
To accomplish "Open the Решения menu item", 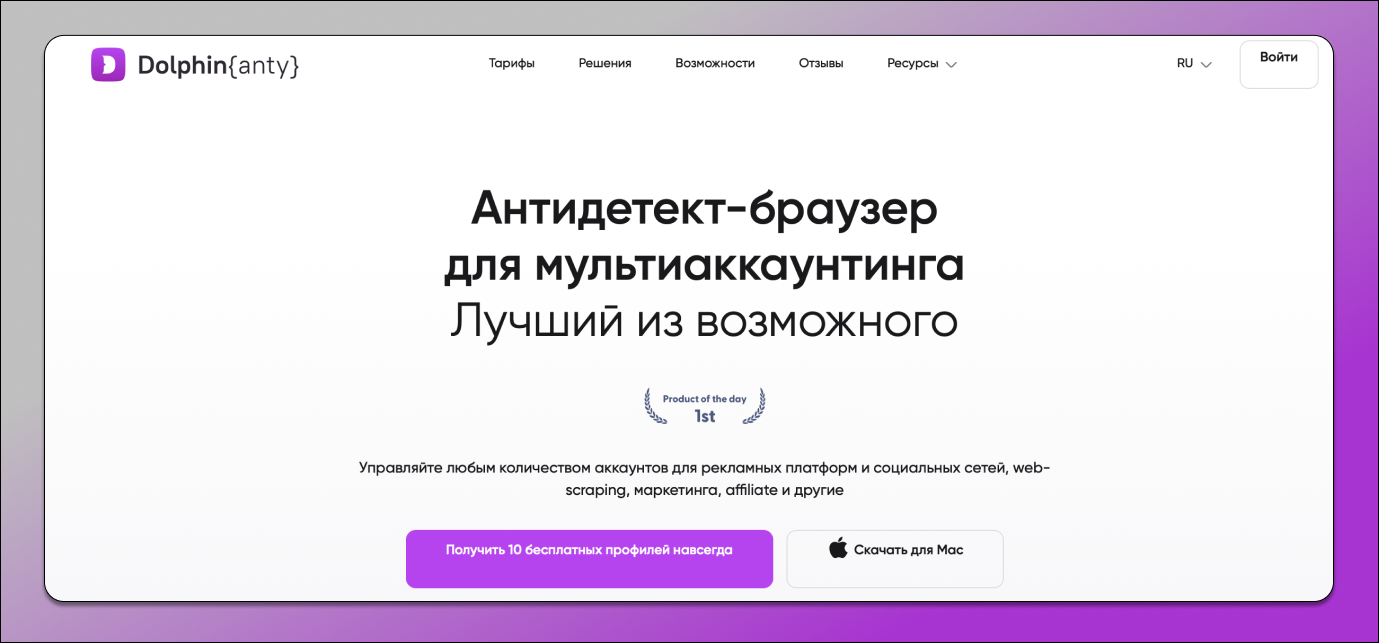I will [x=605, y=63].
